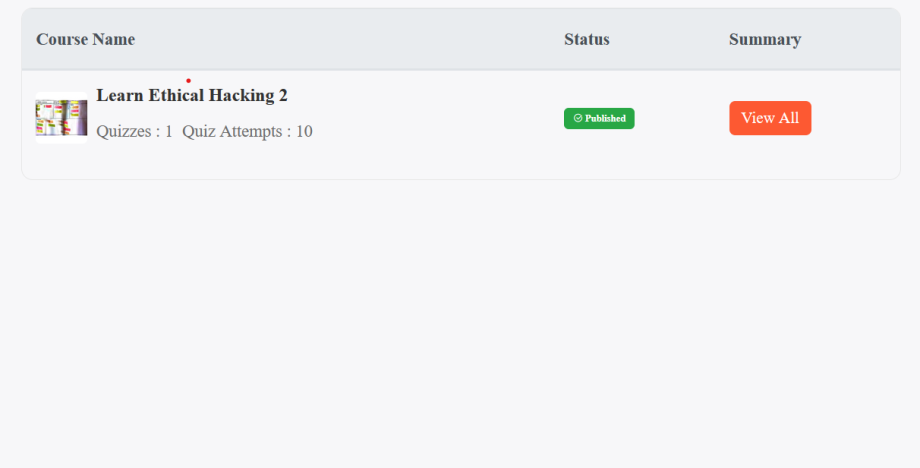Click the number 10 beside Quiz Attempts
Image resolution: width=920 pixels, height=468 pixels.
(x=304, y=131)
